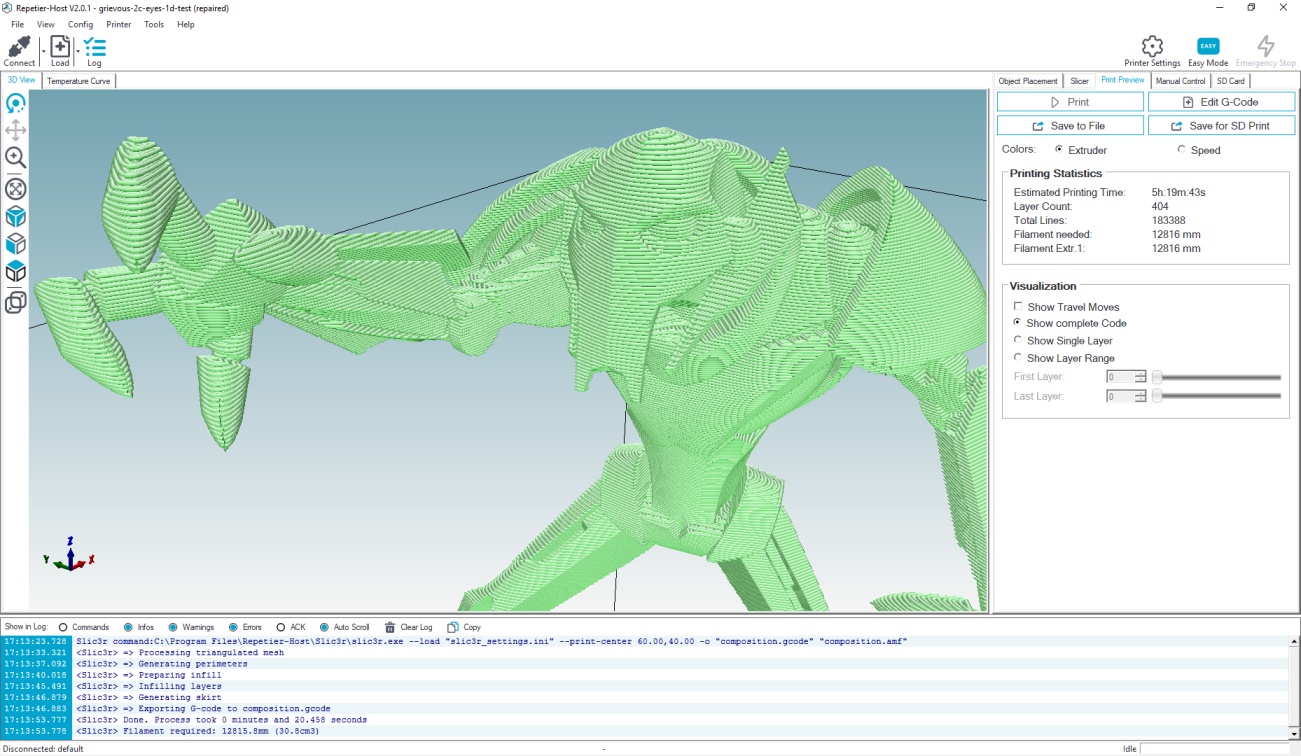Viewport: 1301px width, 756px height.
Task: Open the Slicer tab
Action: pos(1079,81)
